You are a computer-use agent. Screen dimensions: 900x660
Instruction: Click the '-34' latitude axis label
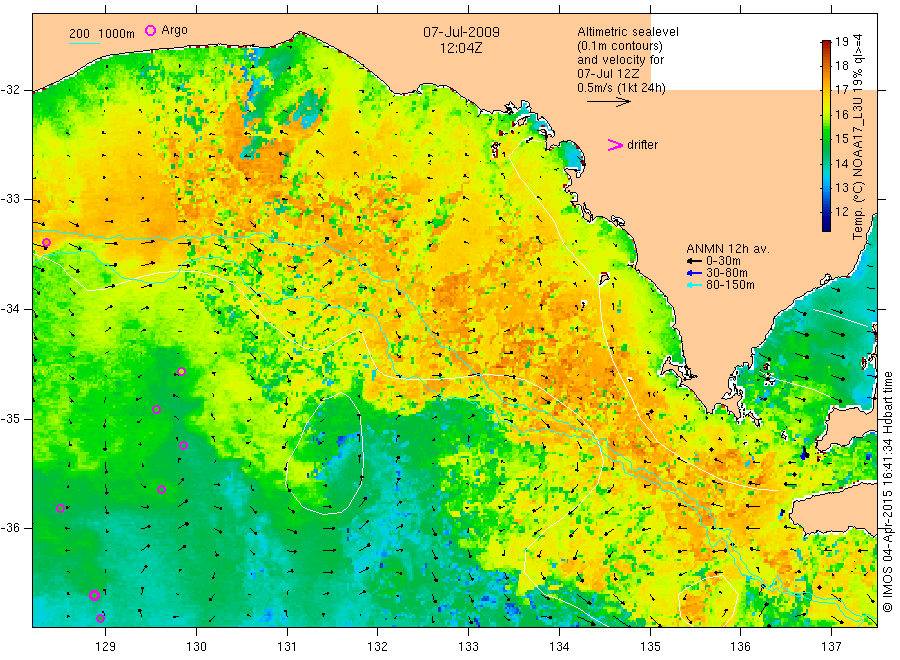(x=10, y=309)
